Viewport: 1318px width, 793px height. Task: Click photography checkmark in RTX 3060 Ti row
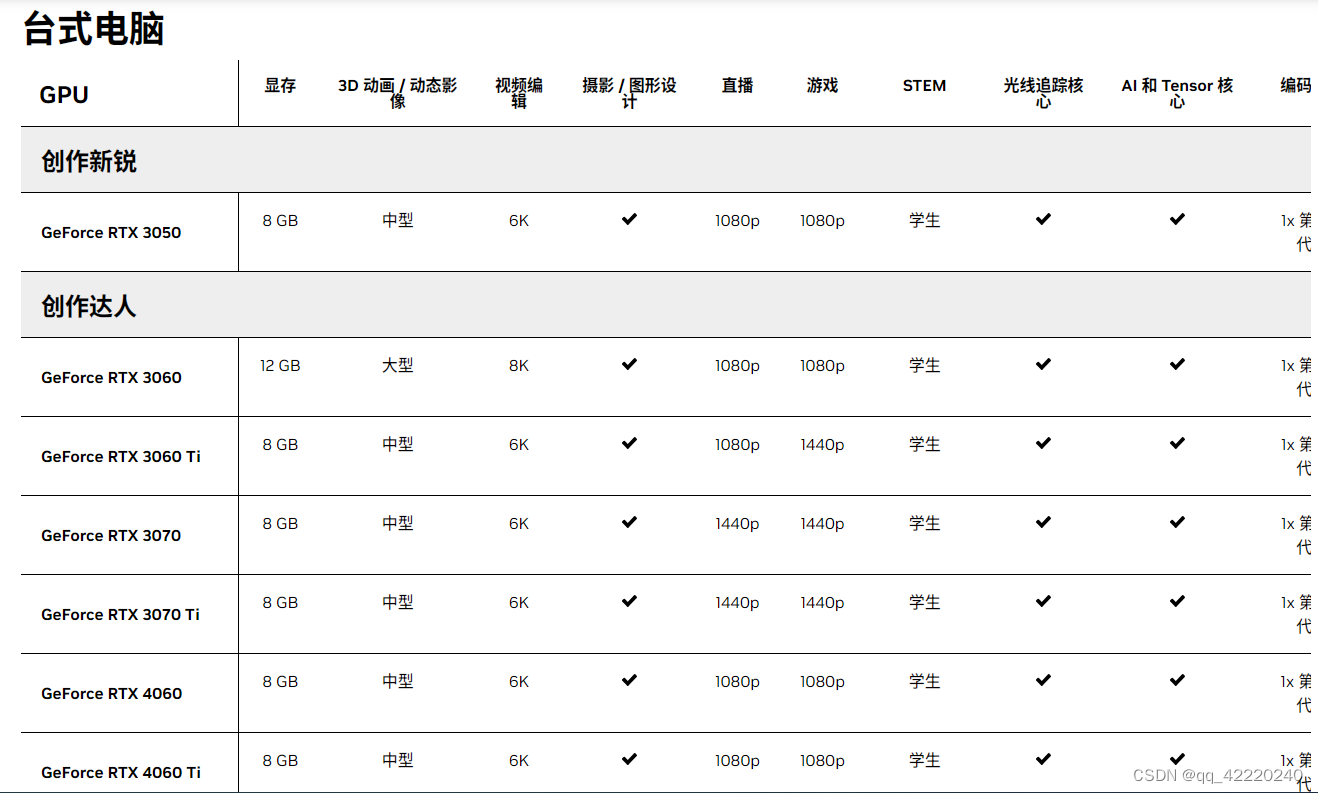click(x=629, y=443)
